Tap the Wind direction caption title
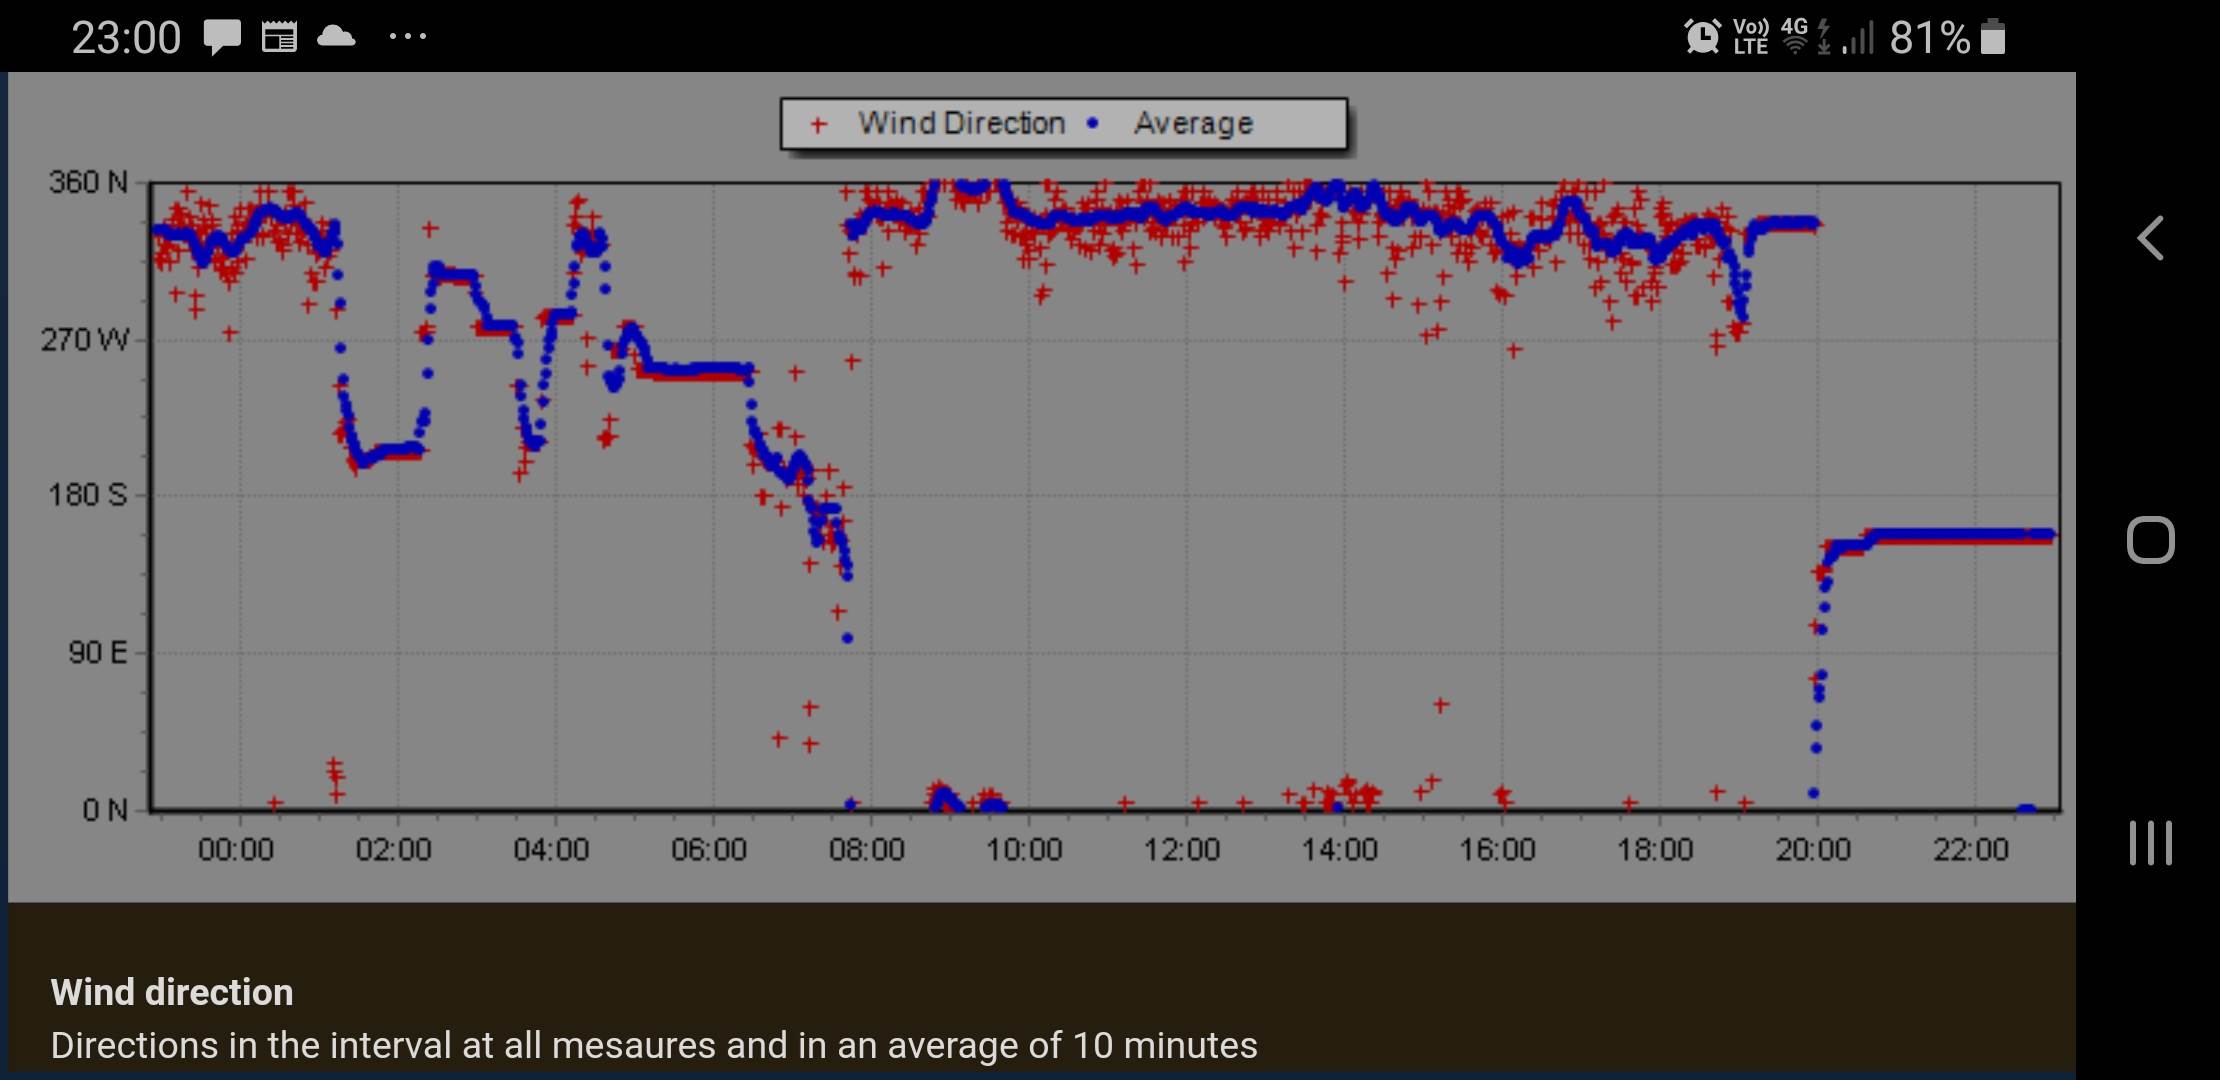 (172, 992)
